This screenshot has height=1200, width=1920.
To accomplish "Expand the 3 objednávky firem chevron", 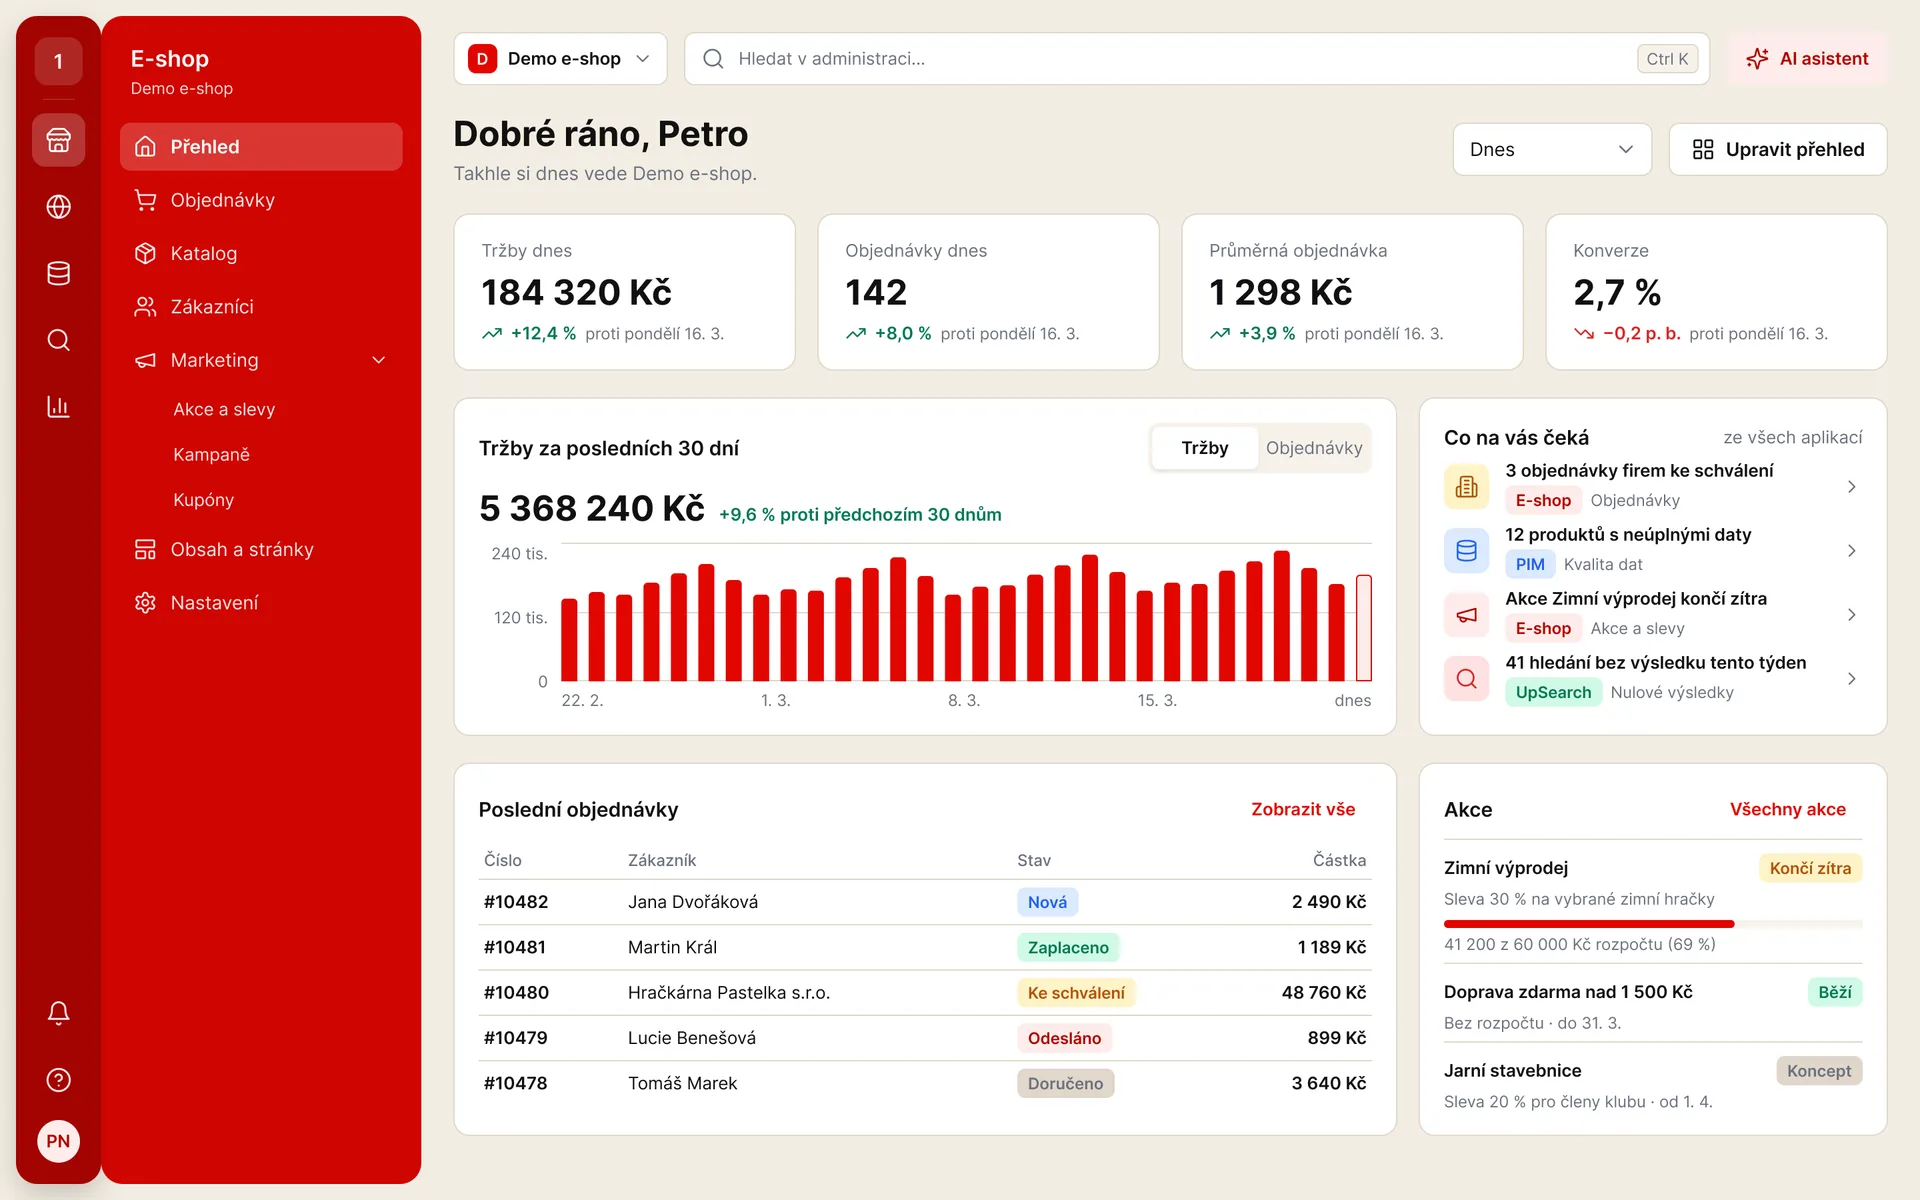I will (x=1851, y=487).
